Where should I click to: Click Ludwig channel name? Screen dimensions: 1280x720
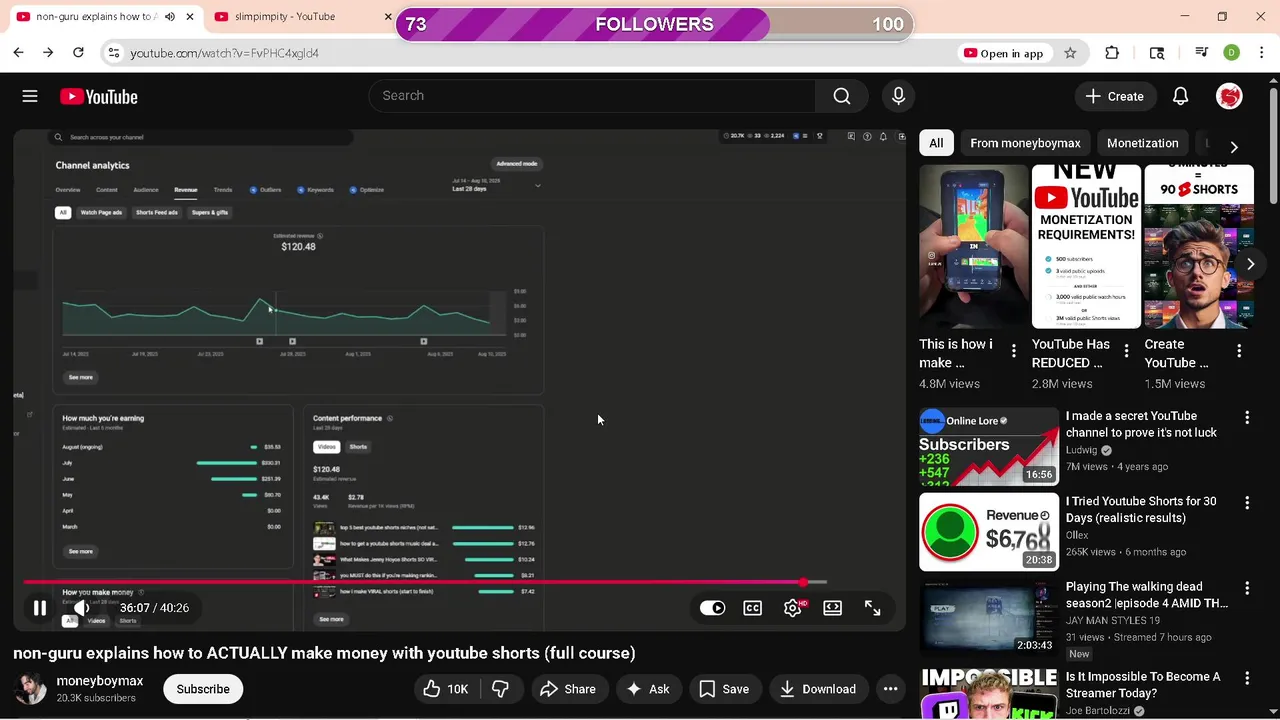(x=1081, y=450)
